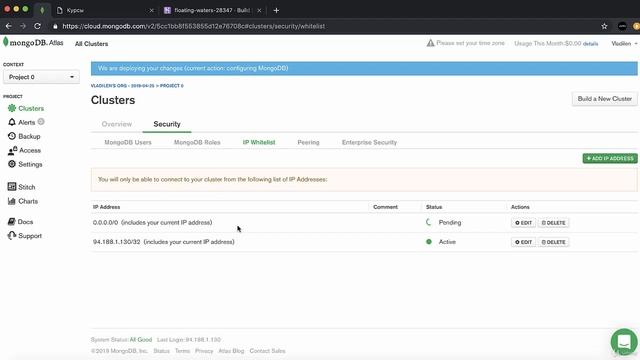Open the MongoDB Users subtab
The image size is (640, 360).
pyautogui.click(x=128, y=142)
